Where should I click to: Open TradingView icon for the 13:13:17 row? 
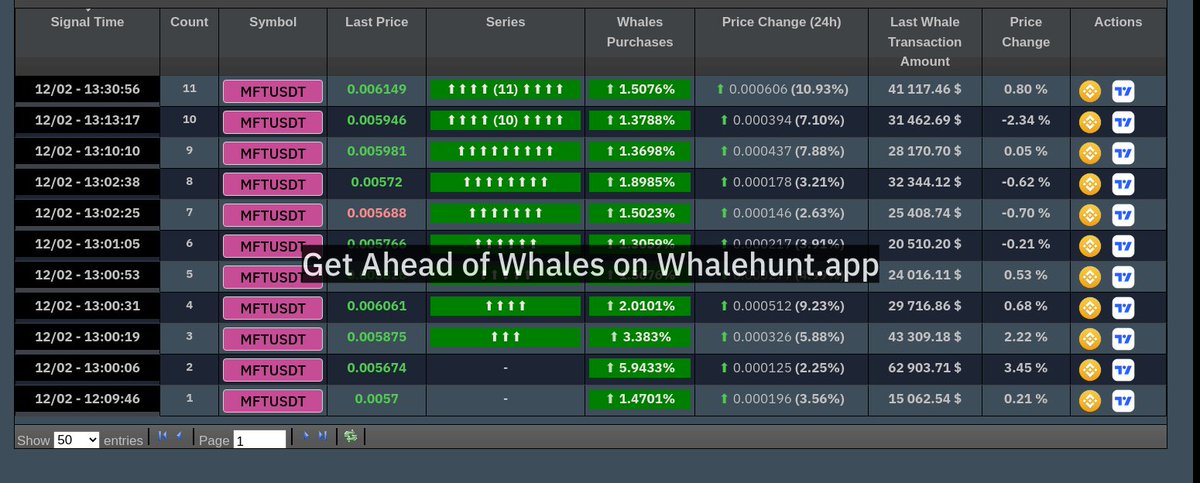coord(1123,122)
